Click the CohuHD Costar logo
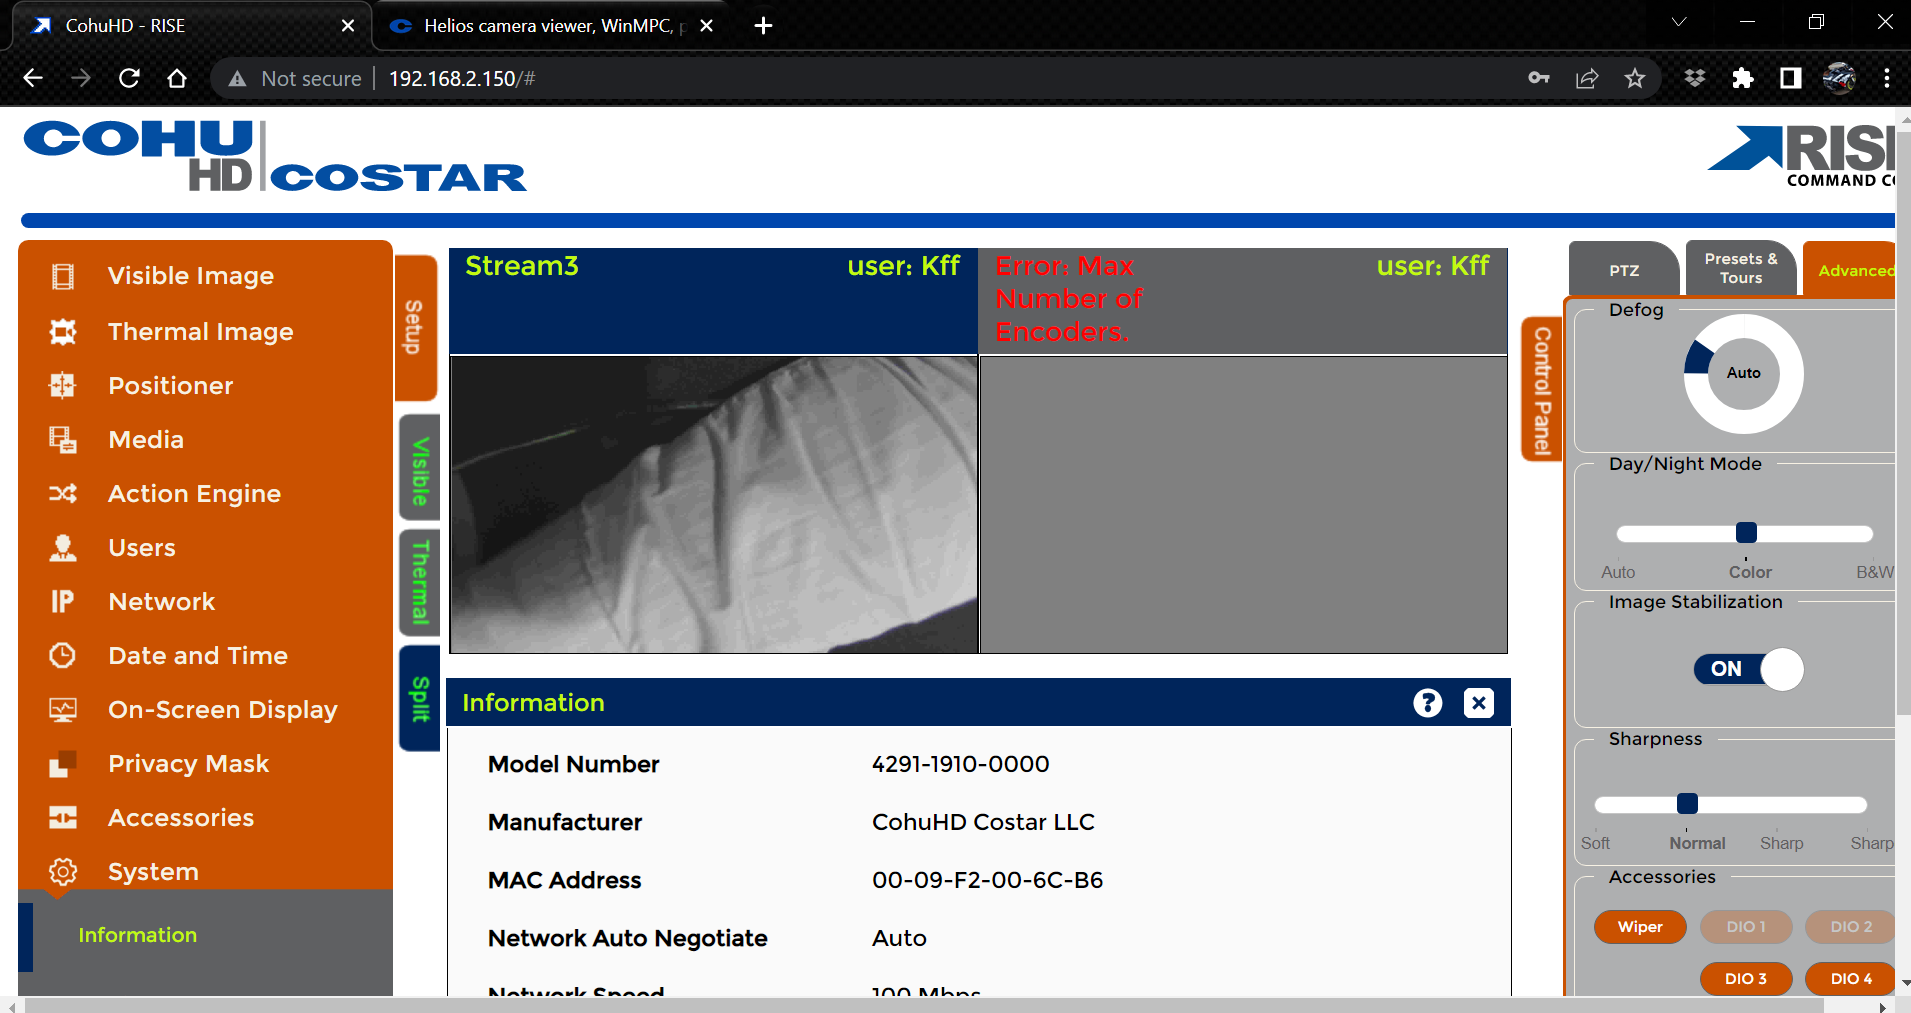The height and width of the screenshot is (1013, 1911). tap(274, 156)
